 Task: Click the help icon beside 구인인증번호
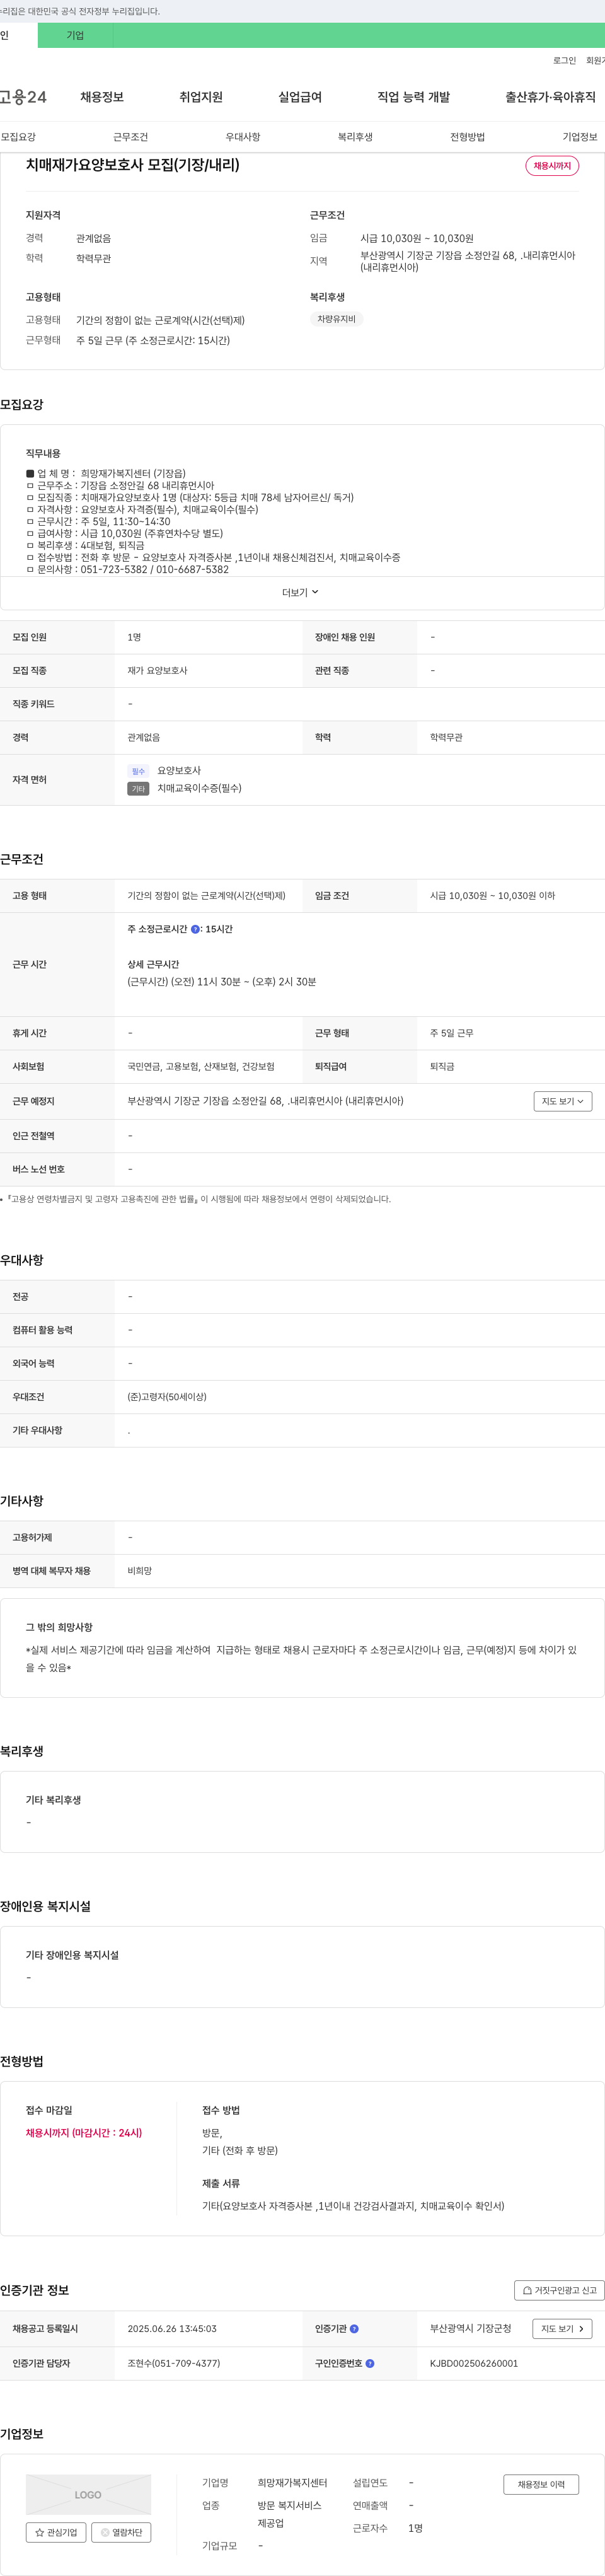[x=370, y=2364]
